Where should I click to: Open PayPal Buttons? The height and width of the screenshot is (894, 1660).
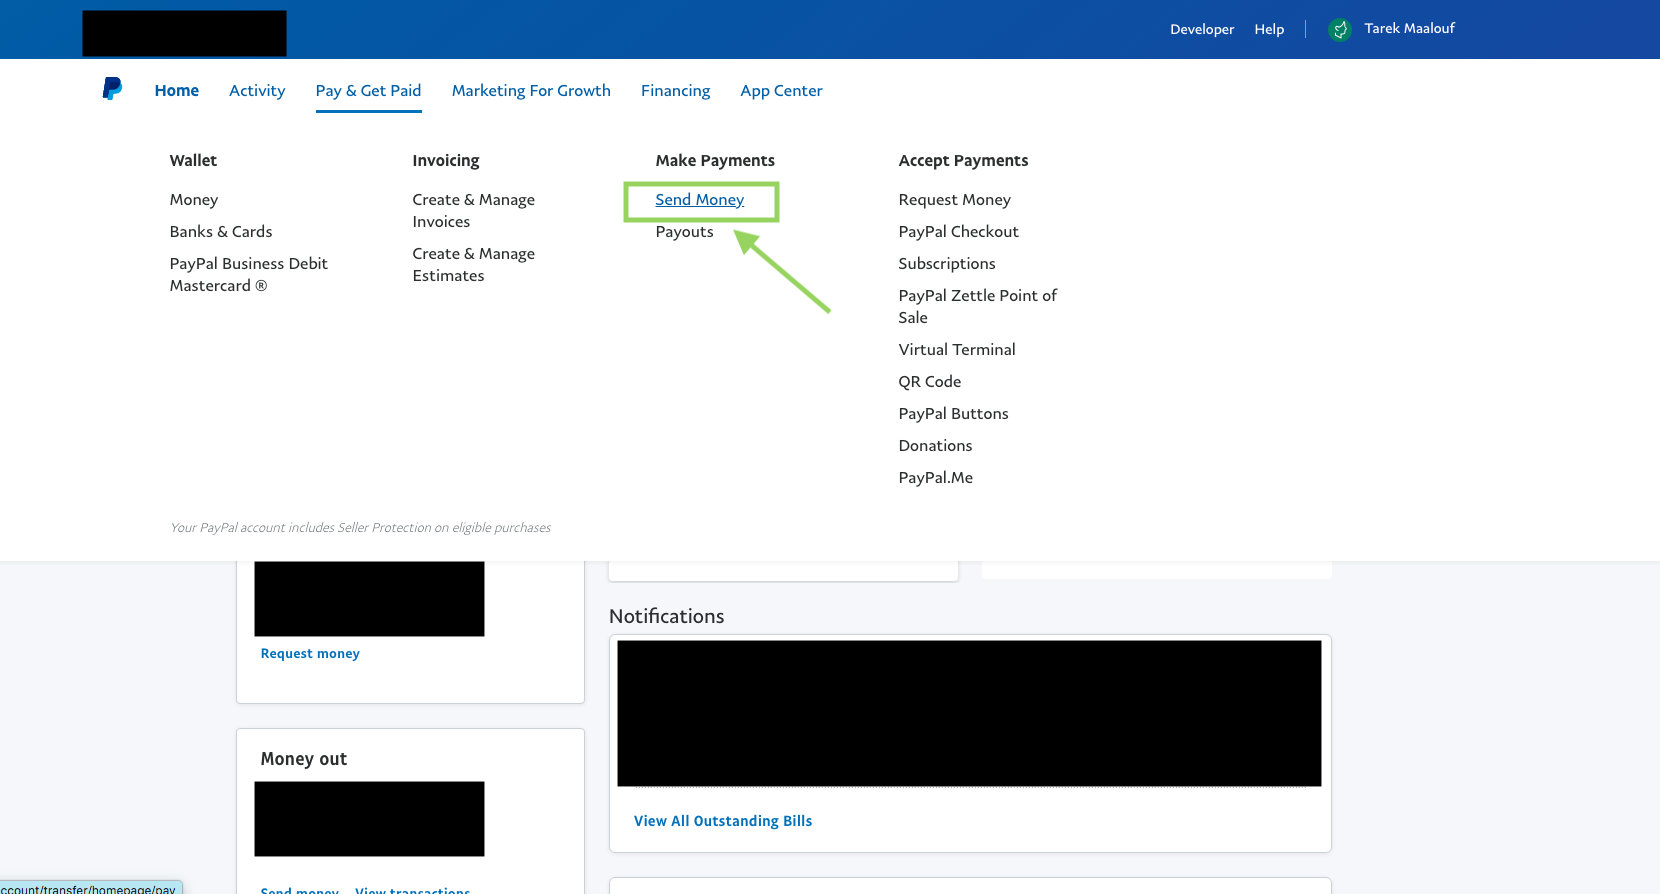coord(954,413)
